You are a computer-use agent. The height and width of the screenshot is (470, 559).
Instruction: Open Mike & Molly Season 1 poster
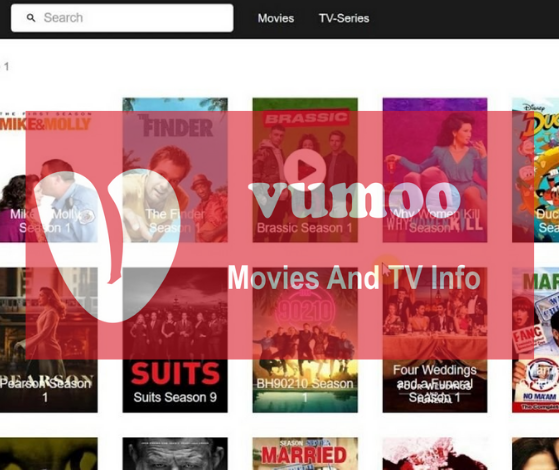pos(48,170)
